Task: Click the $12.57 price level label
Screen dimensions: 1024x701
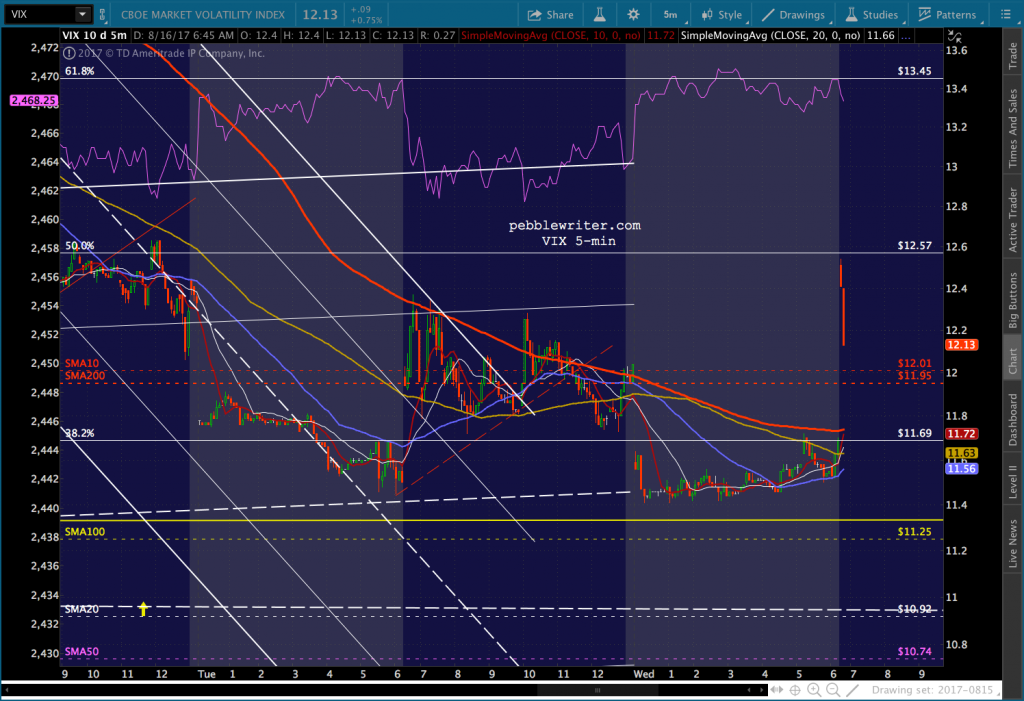Action: (x=914, y=246)
